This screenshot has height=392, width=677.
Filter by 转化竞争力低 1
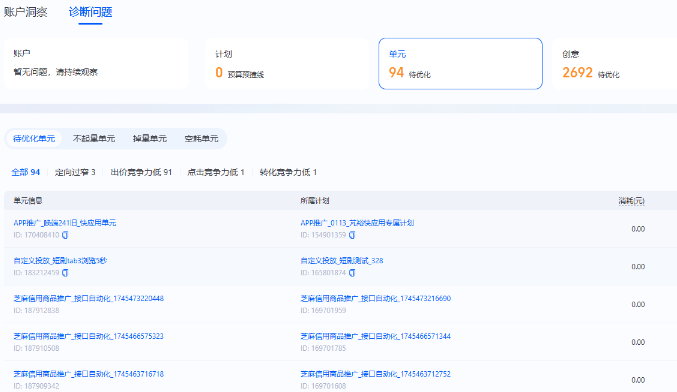coord(288,172)
